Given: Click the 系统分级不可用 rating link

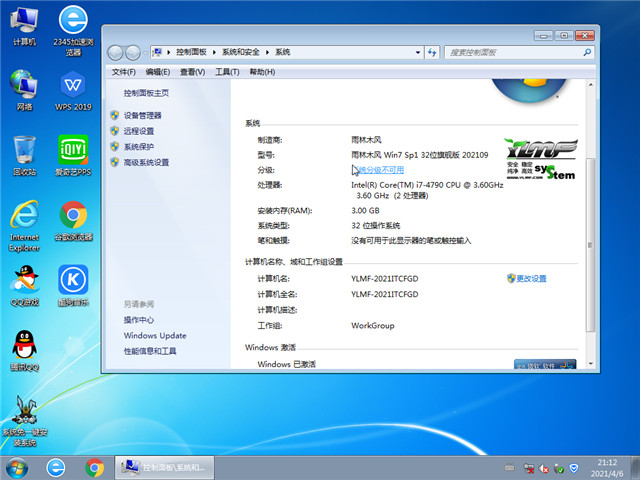Looking at the screenshot, I should (x=378, y=170).
